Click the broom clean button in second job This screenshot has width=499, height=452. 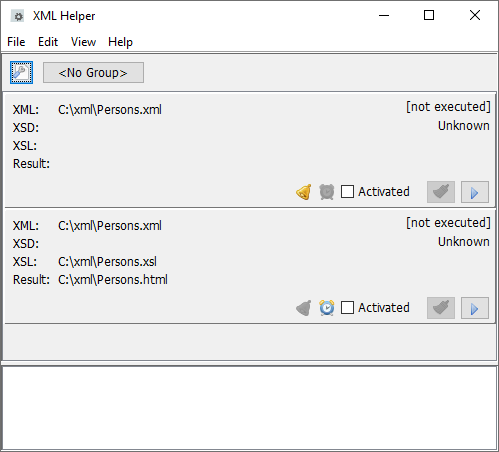pos(441,308)
